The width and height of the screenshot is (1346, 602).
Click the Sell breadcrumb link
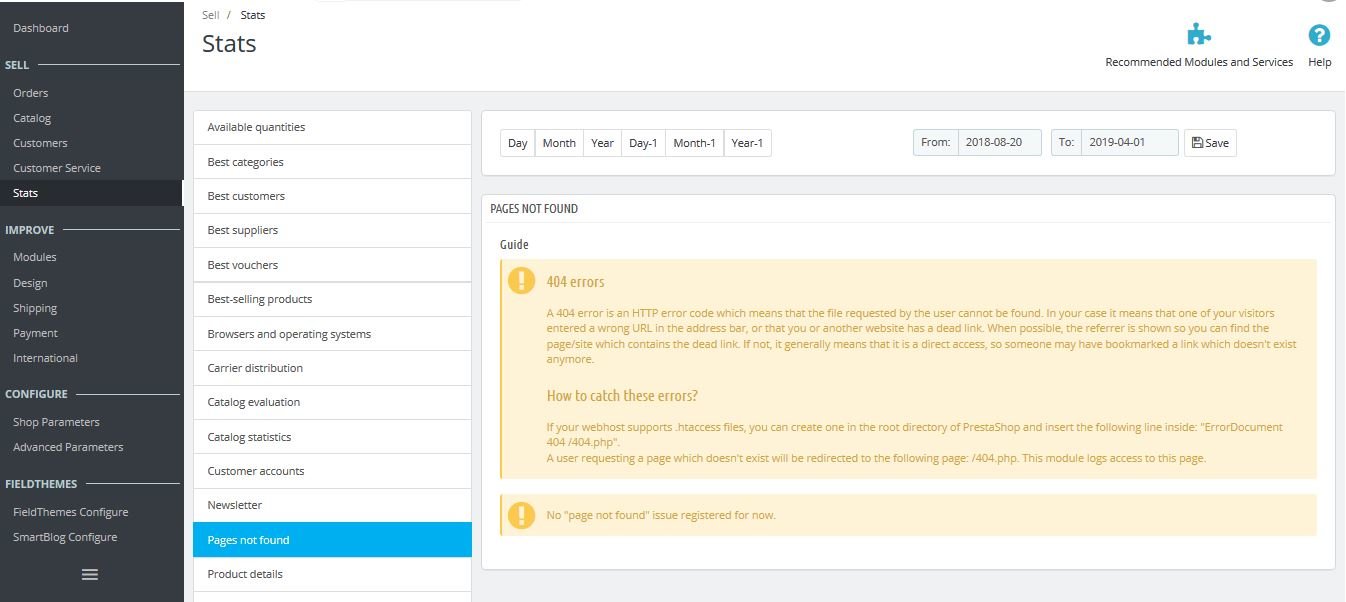coord(210,15)
